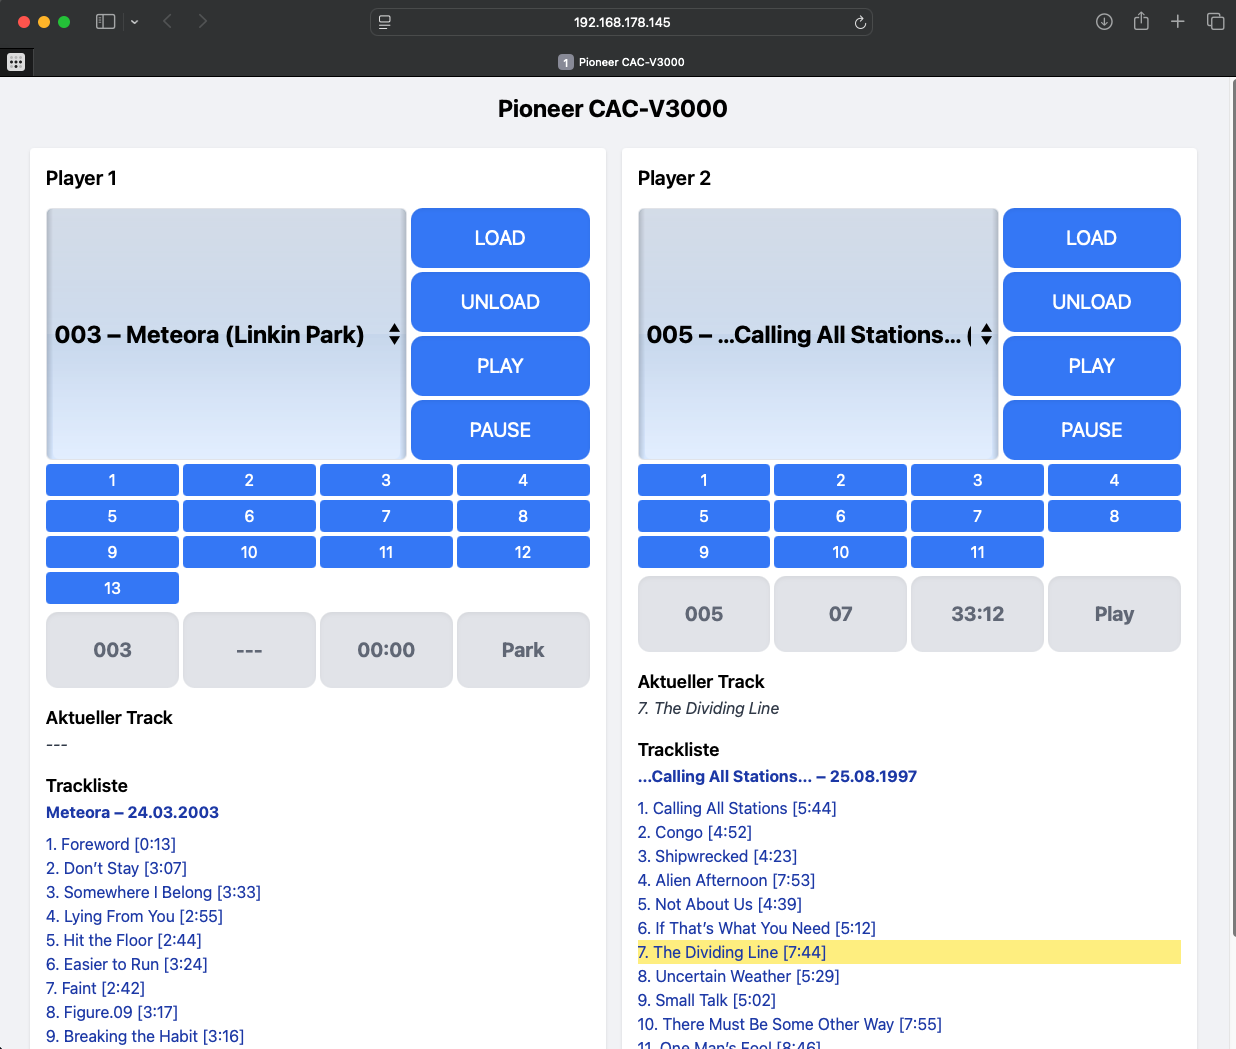
Task: Select track button 7 on Player 2
Action: coord(977,516)
